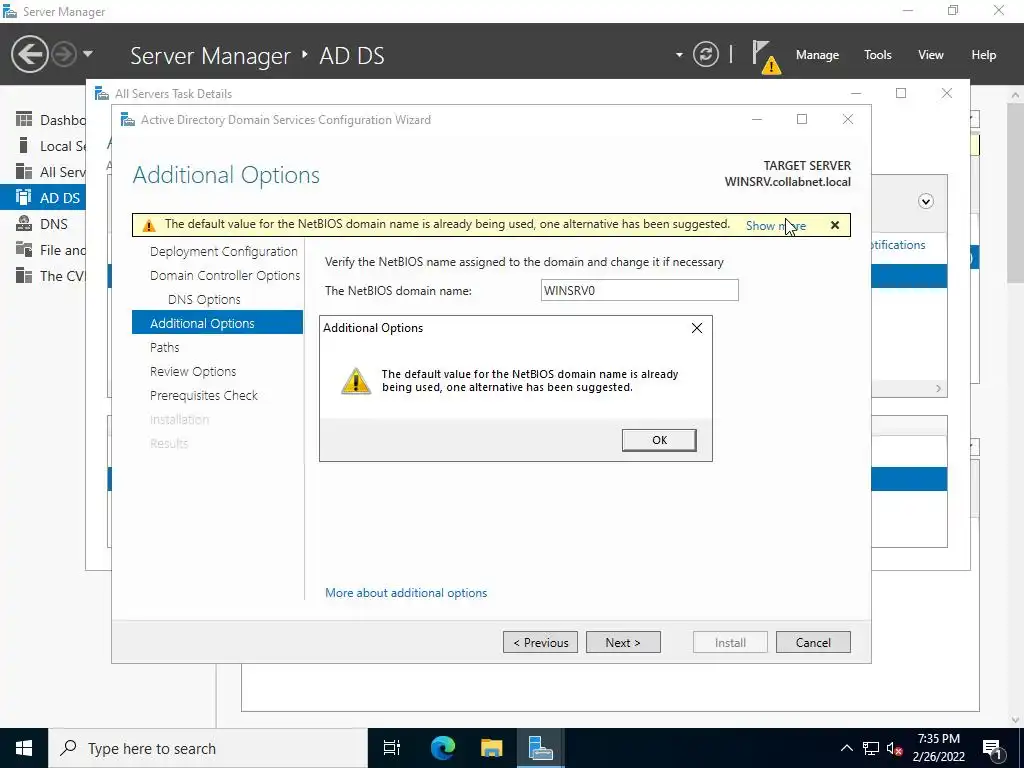This screenshot has width=1024, height=768.
Task: Dismiss the yellow warning banner
Action: 835,225
